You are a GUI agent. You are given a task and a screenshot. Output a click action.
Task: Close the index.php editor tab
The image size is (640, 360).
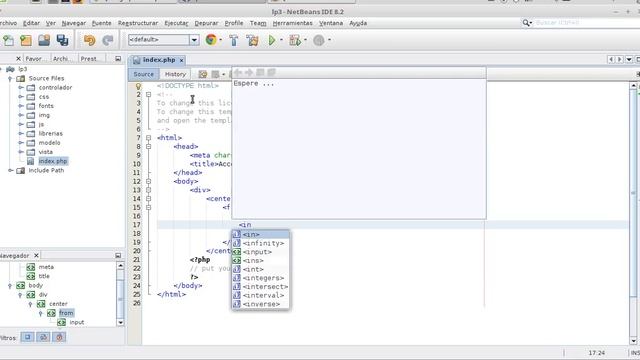[181, 60]
